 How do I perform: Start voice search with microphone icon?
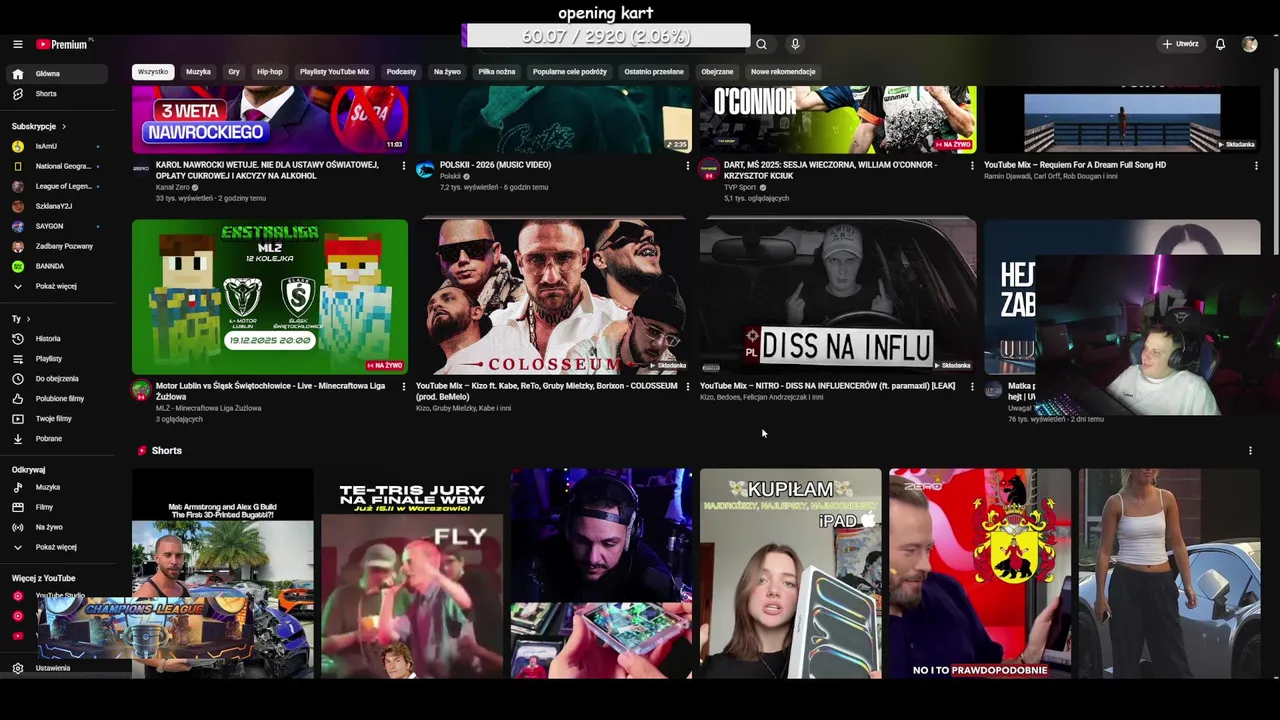(795, 44)
